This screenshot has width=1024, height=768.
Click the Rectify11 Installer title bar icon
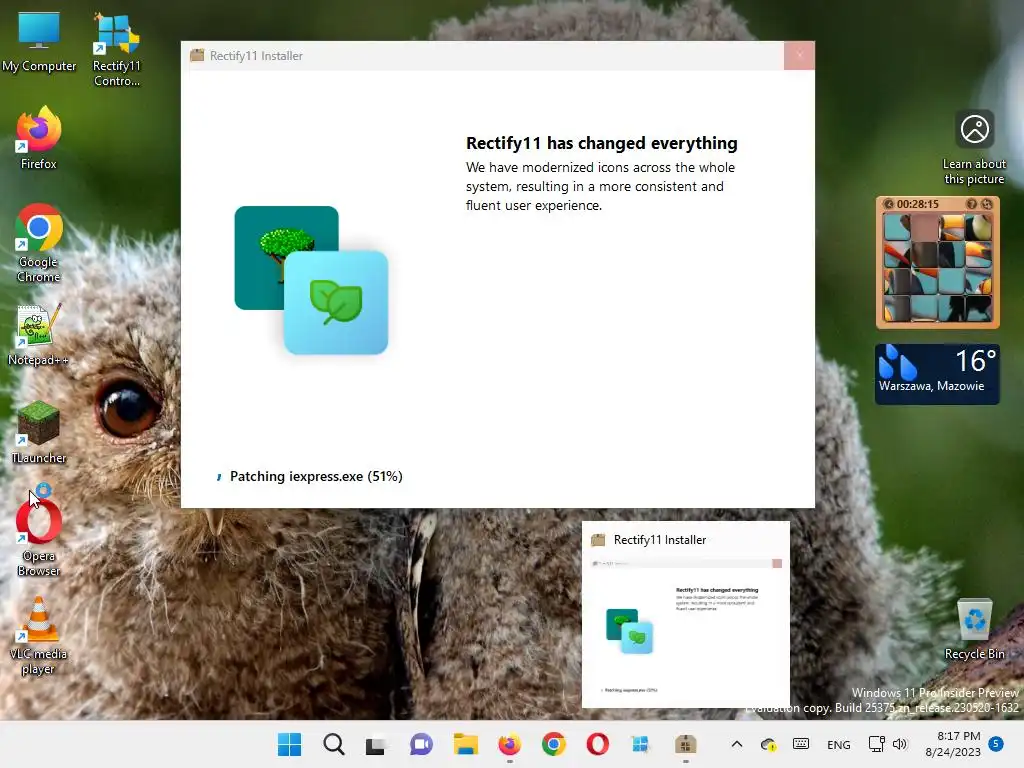click(197, 56)
